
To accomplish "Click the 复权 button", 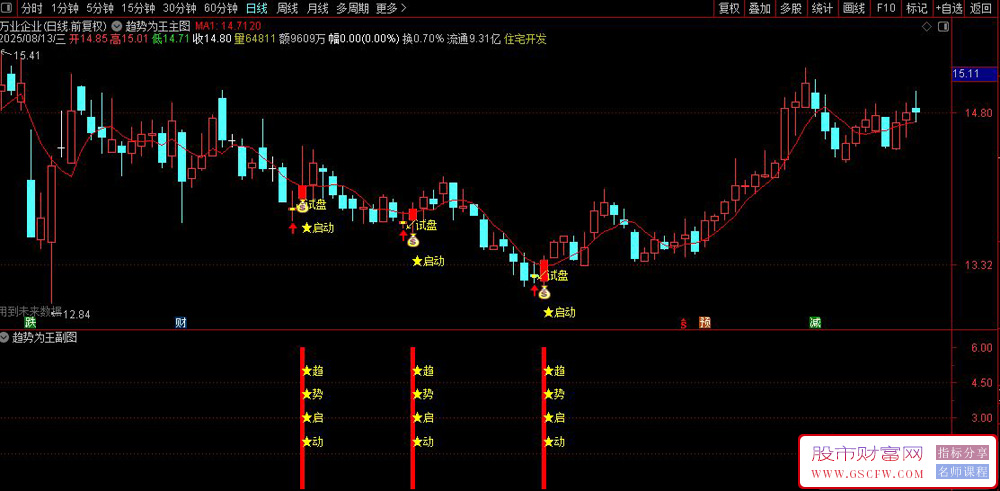I will 729,8.
